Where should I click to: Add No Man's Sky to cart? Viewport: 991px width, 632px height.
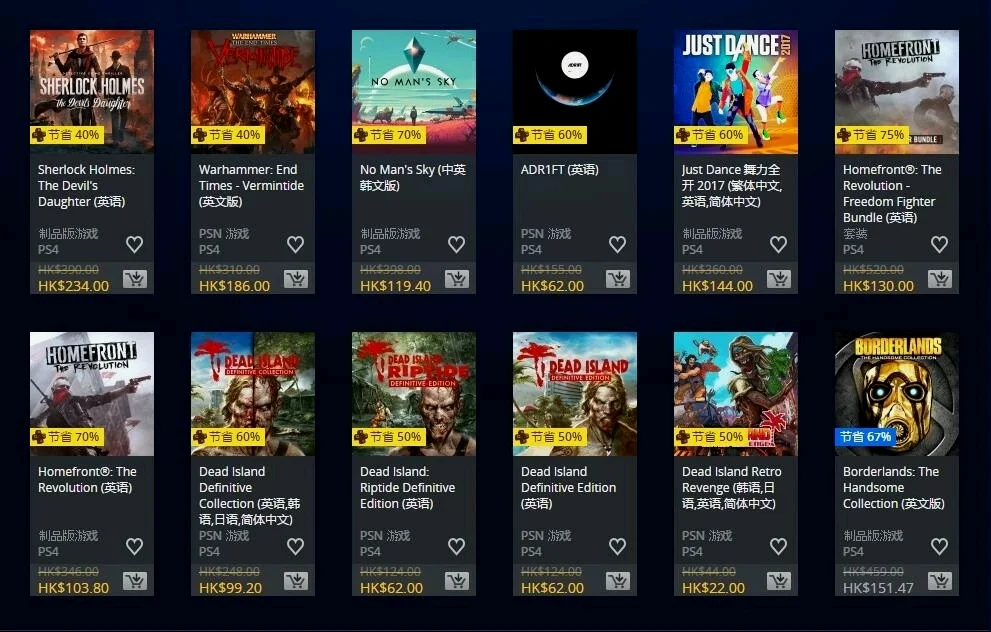pos(457,279)
